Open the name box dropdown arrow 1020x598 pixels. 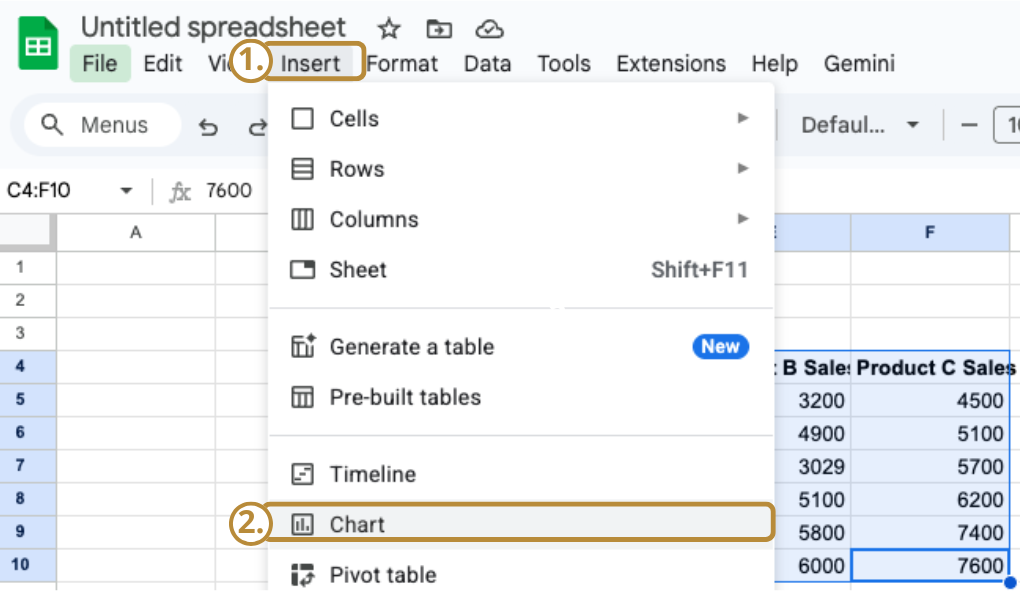126,191
